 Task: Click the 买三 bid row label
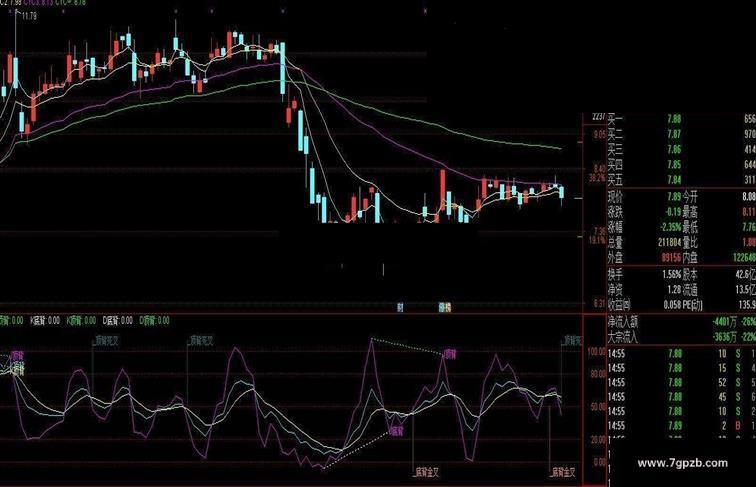coord(615,149)
